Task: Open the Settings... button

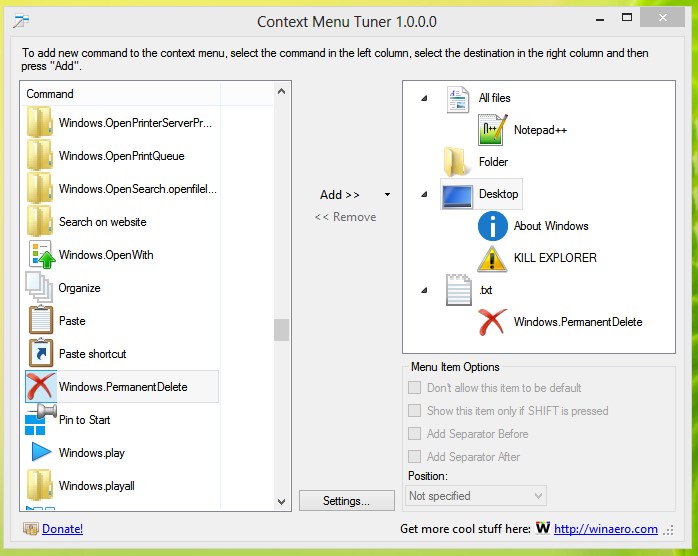Action: pyautogui.click(x=347, y=501)
